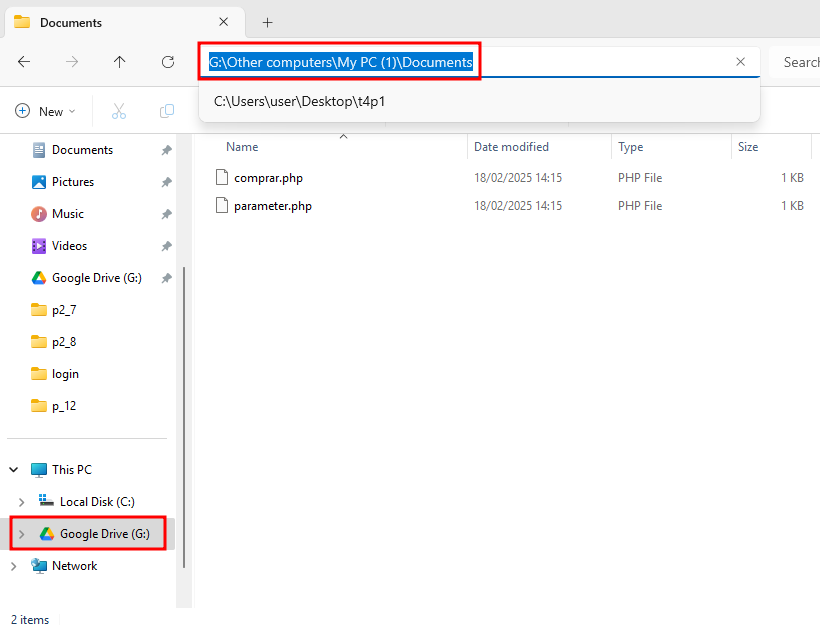The width and height of the screenshot is (820, 626).
Task: Click the plus icon in New button
Action: (22, 111)
